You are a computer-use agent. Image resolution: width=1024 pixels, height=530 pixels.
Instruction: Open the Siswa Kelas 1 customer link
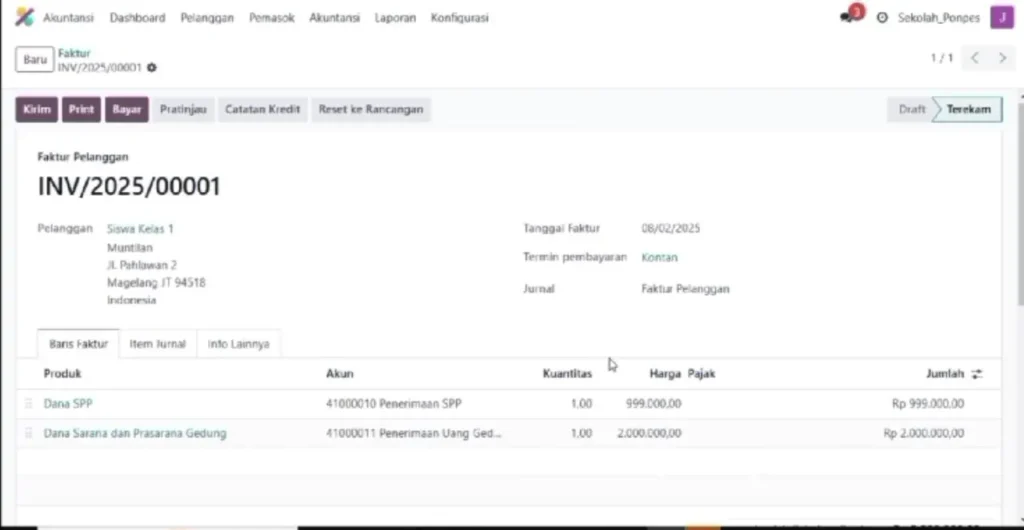coord(140,229)
